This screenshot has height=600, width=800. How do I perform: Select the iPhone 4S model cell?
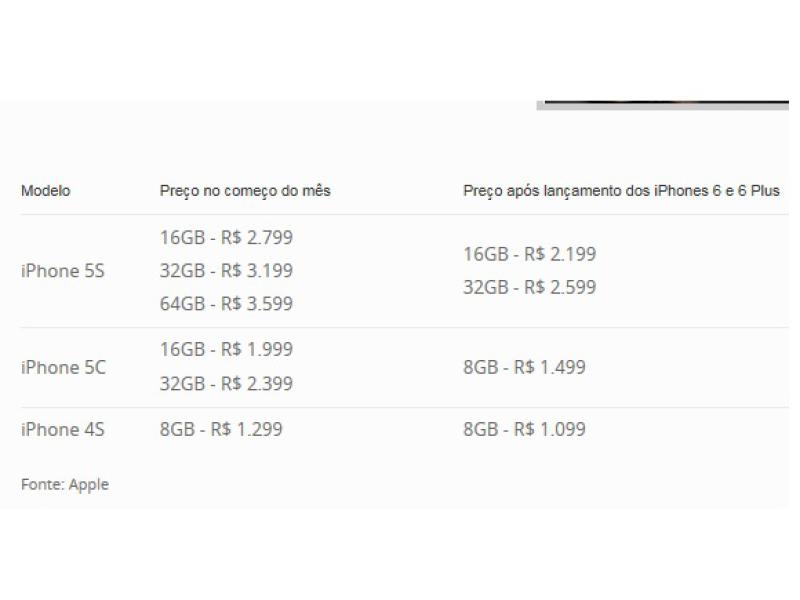tap(63, 429)
